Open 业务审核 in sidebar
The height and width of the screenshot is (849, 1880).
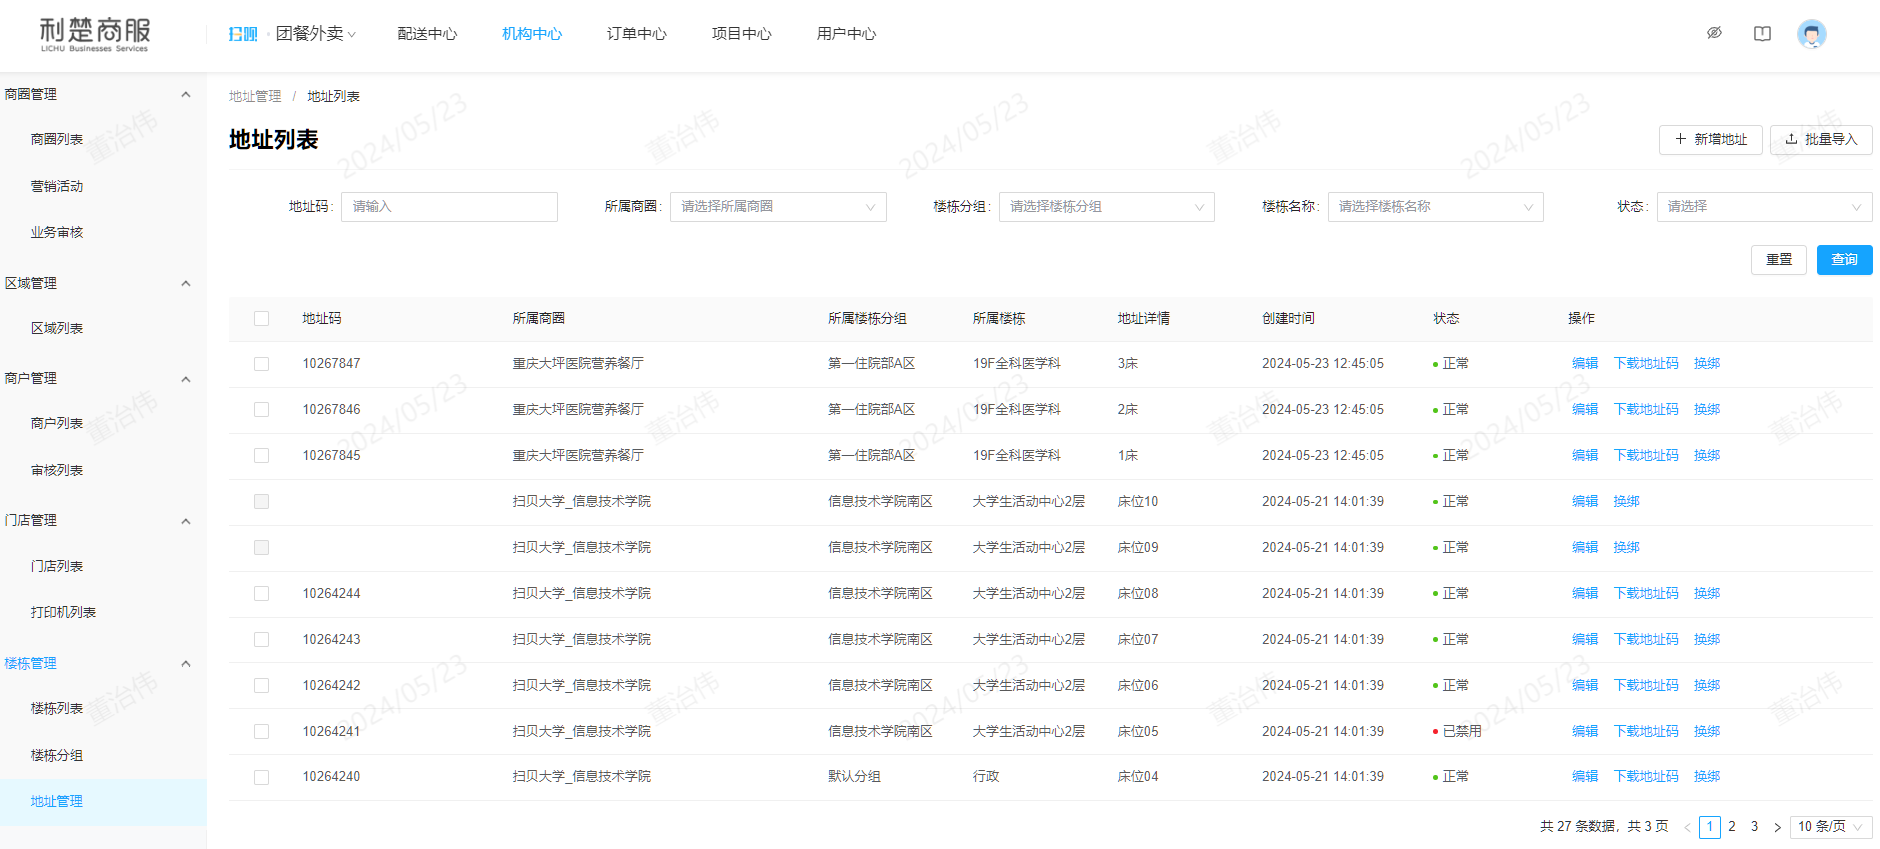click(x=57, y=232)
